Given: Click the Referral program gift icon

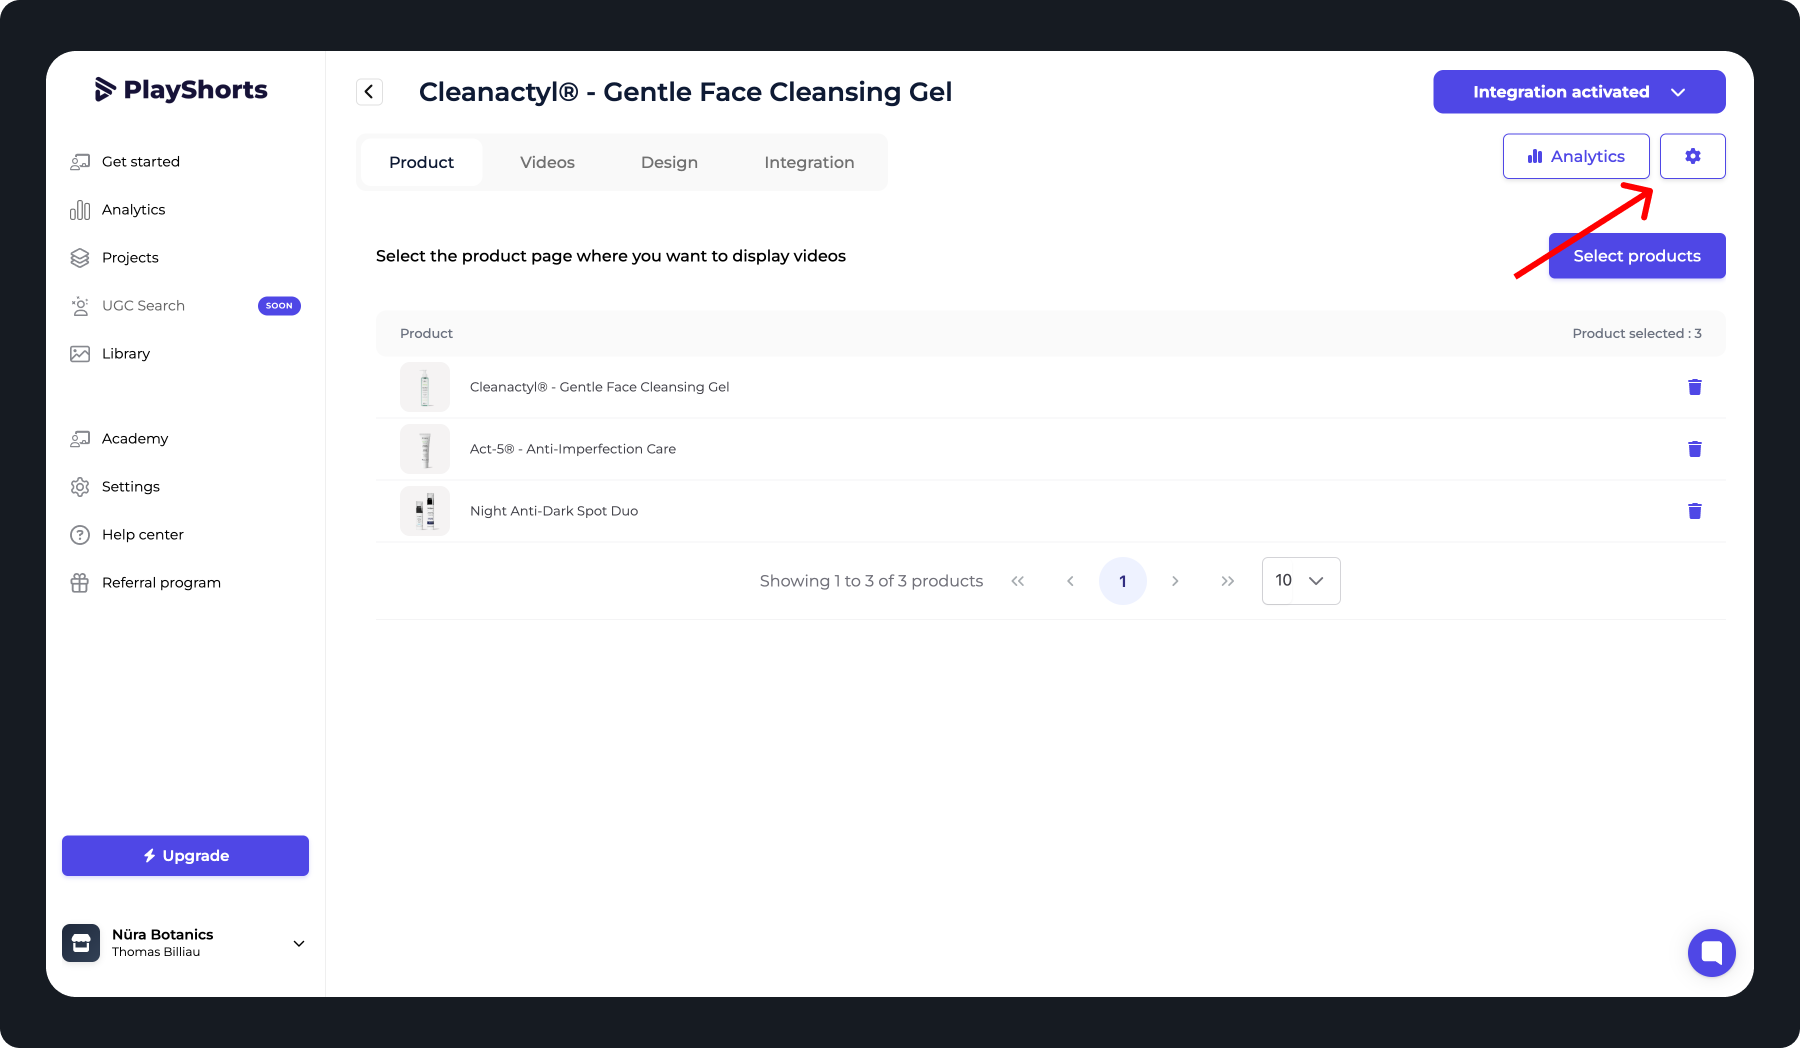Looking at the screenshot, I should [80, 583].
